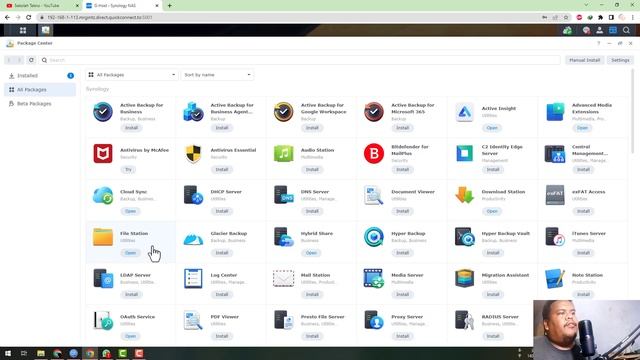Click the DNS Server package icon
The width and height of the screenshot is (640, 360).
(x=284, y=195)
